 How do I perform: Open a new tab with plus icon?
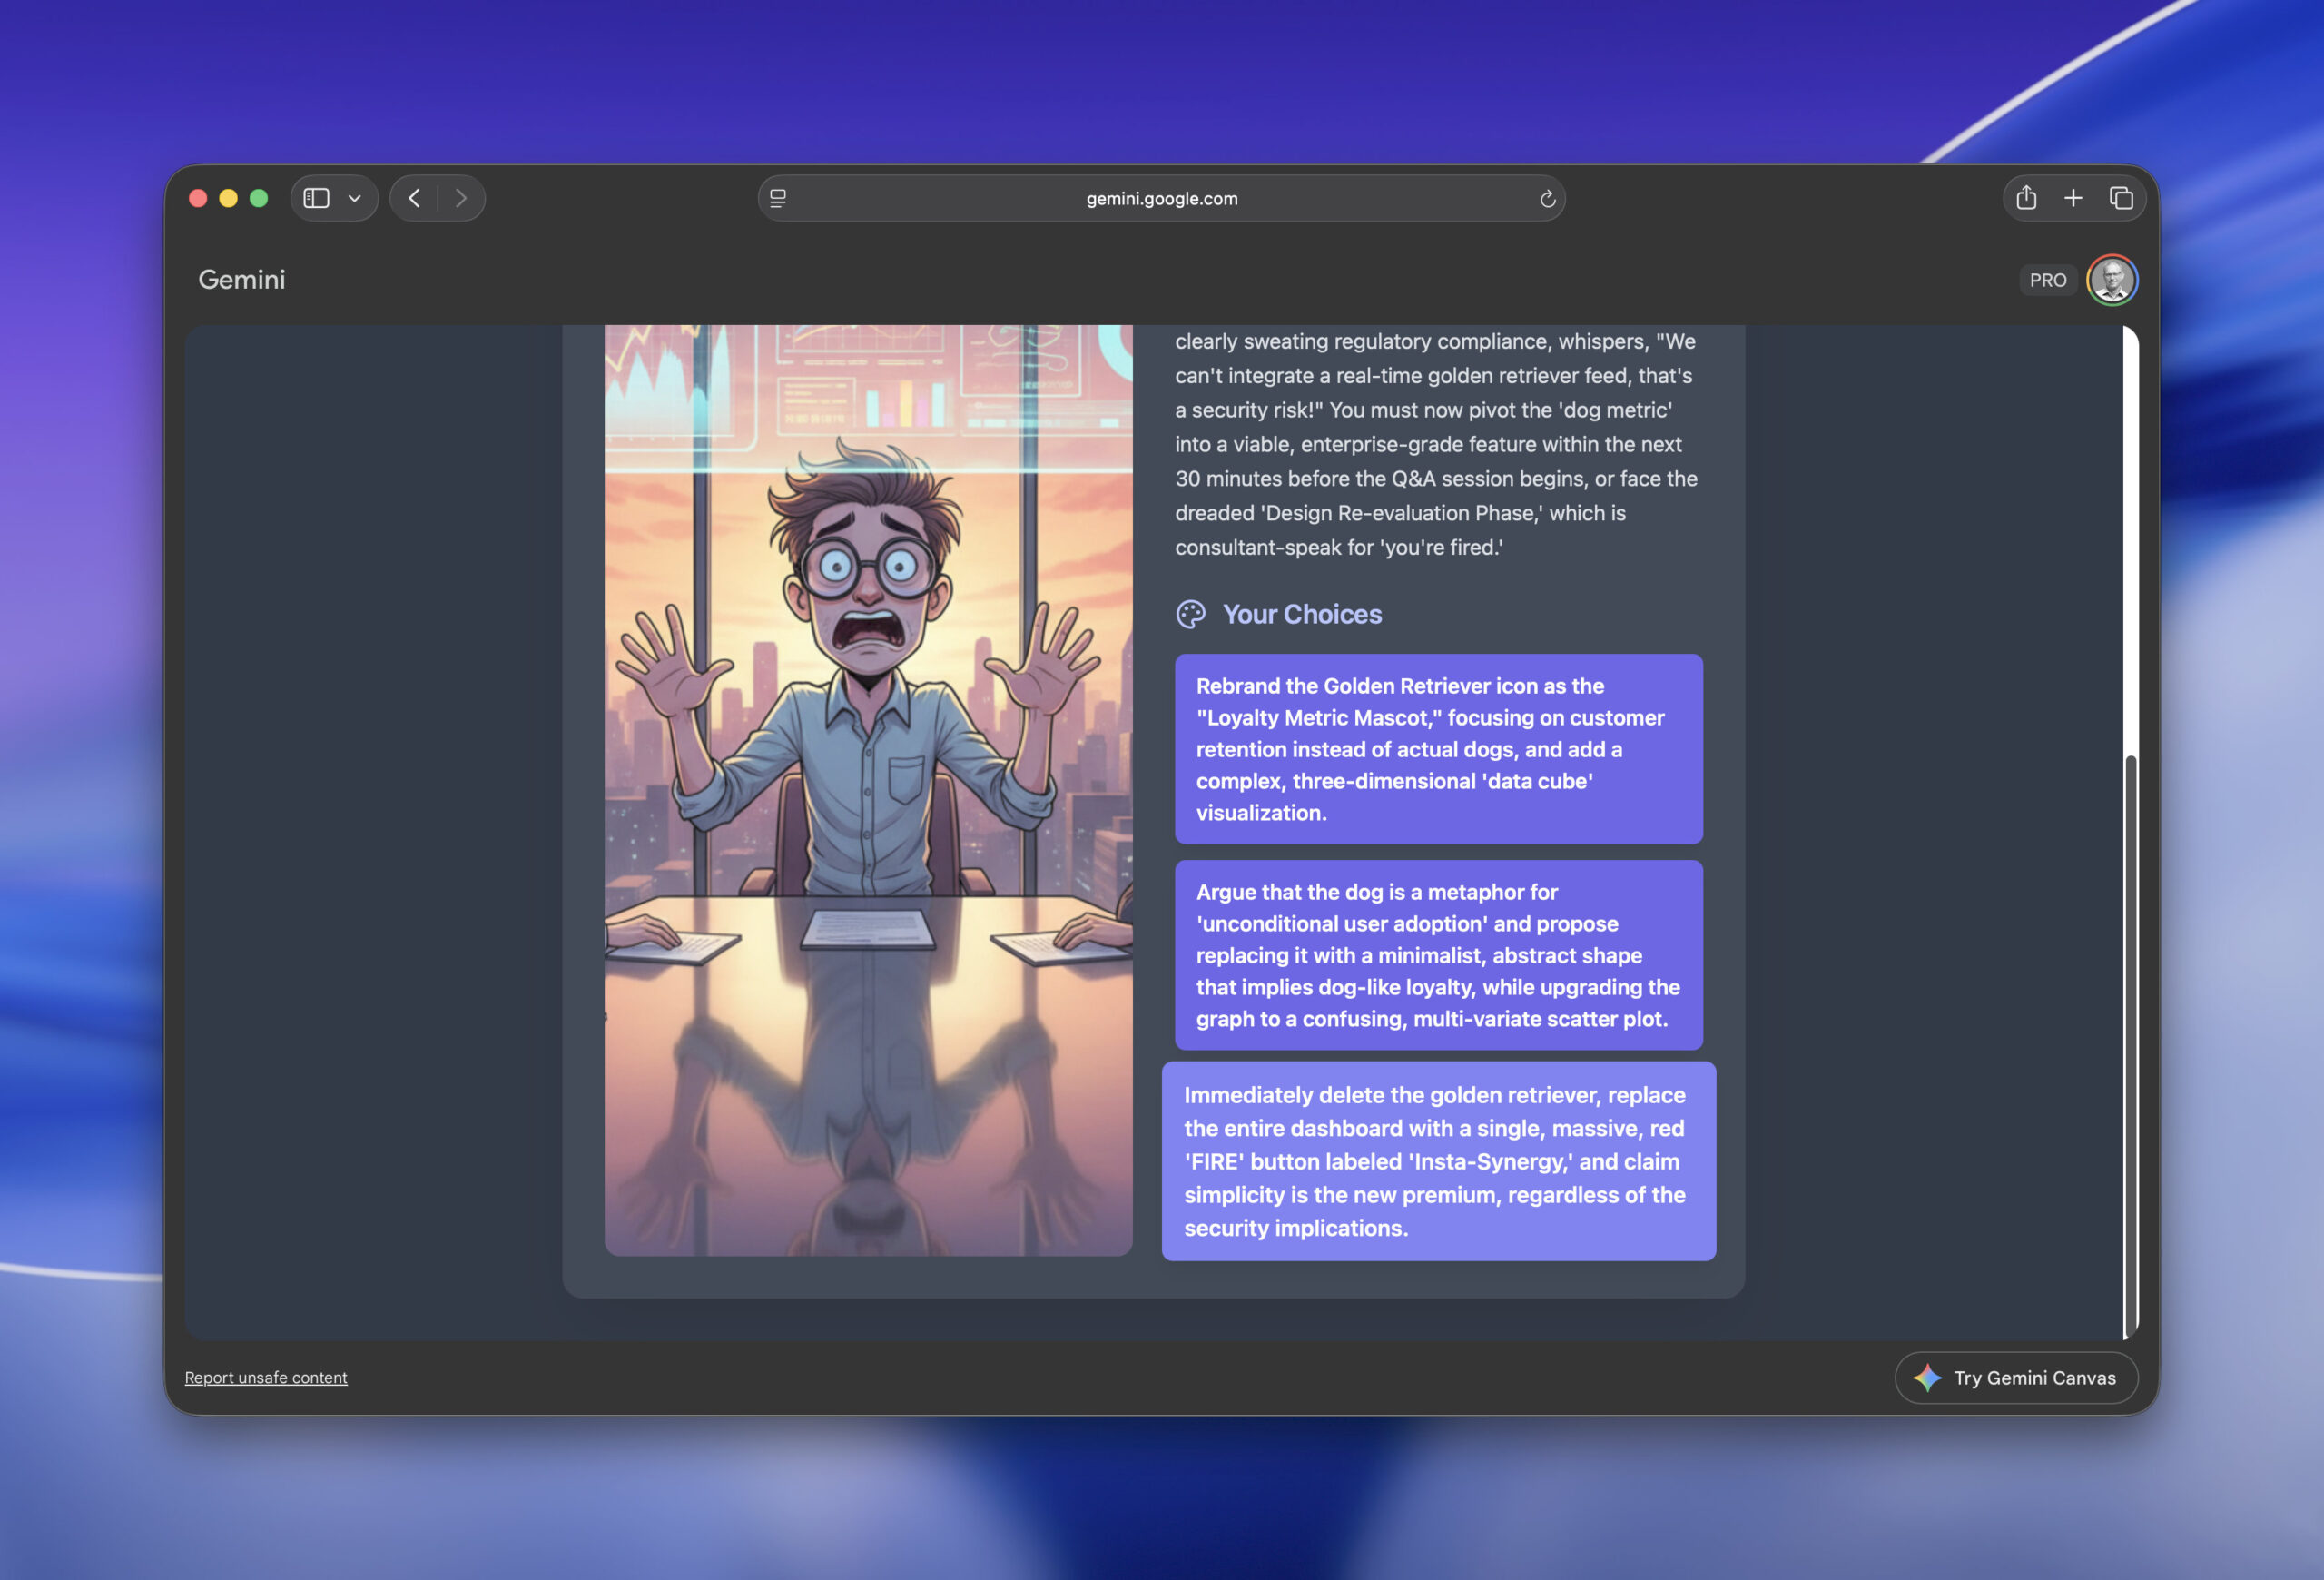pyautogui.click(x=2073, y=198)
